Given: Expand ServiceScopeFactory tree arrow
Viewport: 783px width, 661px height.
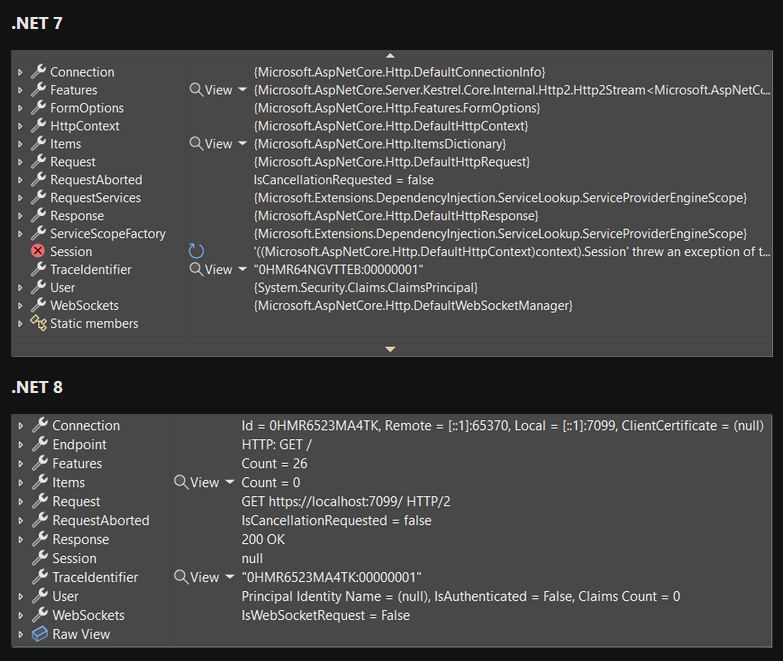Looking at the screenshot, I should coord(20,234).
